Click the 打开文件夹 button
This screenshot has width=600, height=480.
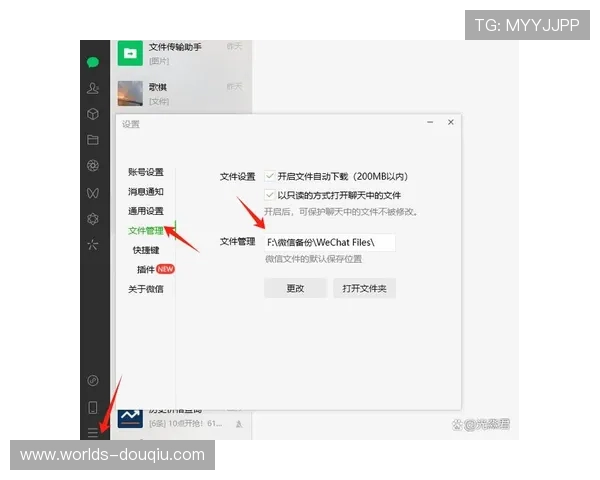tap(364, 288)
